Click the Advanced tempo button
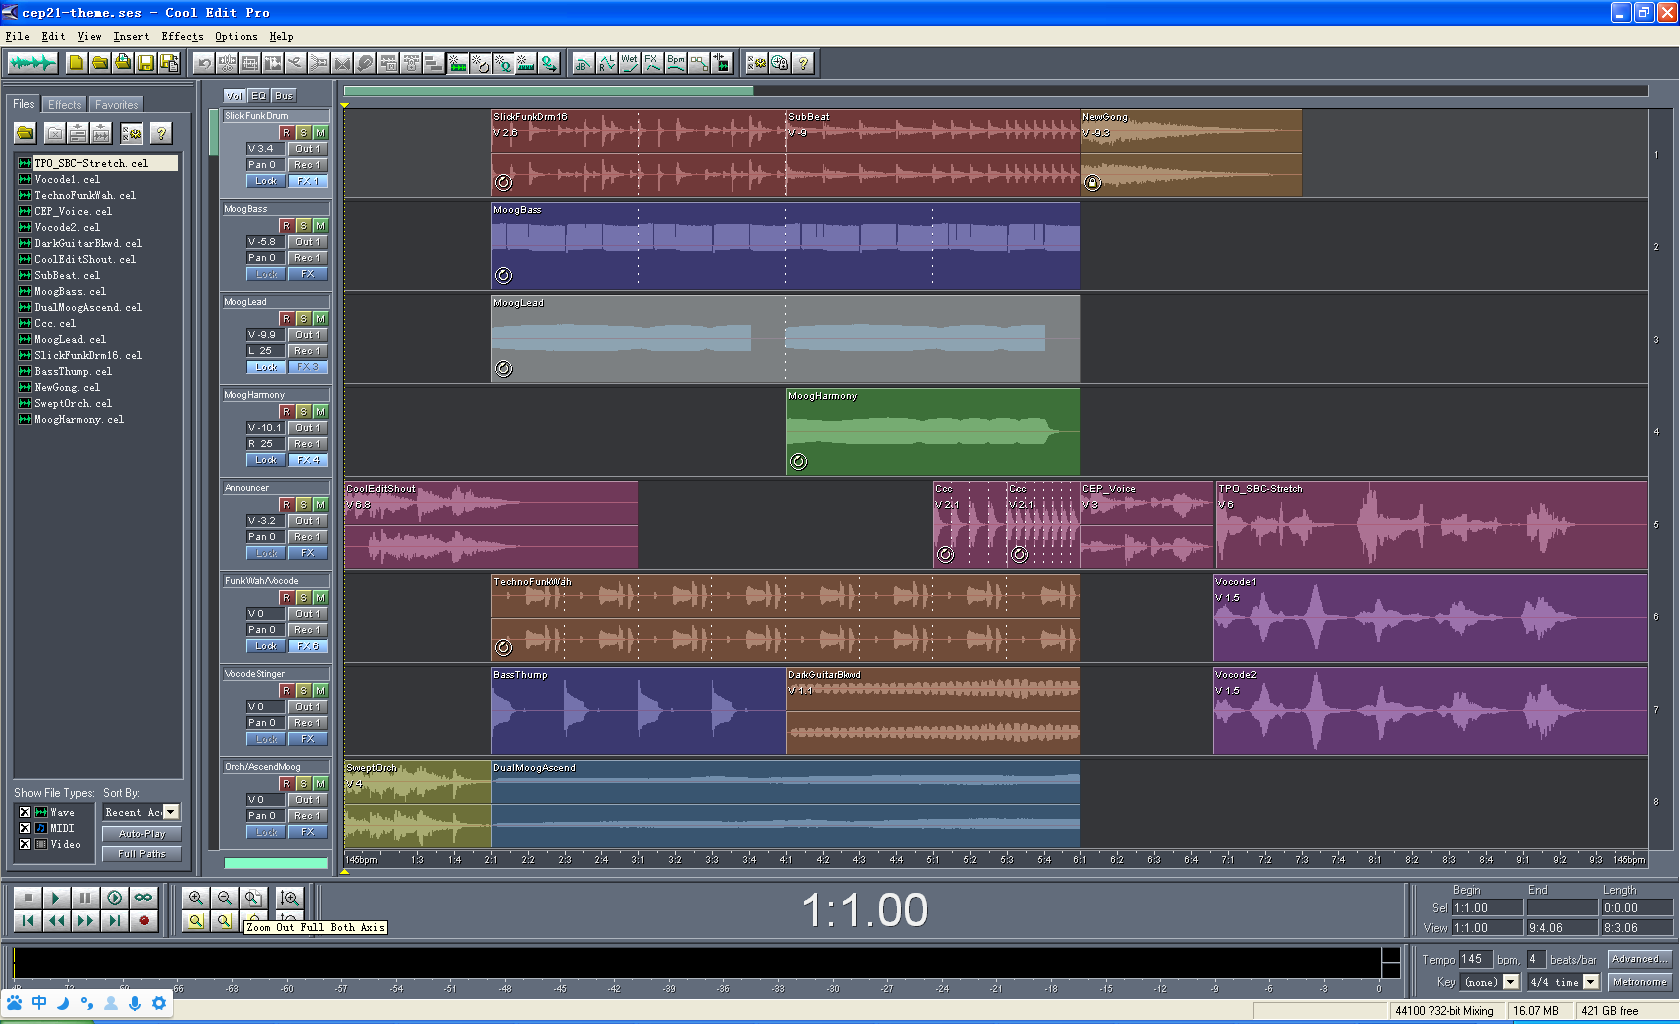The width and height of the screenshot is (1680, 1024). (x=1639, y=958)
